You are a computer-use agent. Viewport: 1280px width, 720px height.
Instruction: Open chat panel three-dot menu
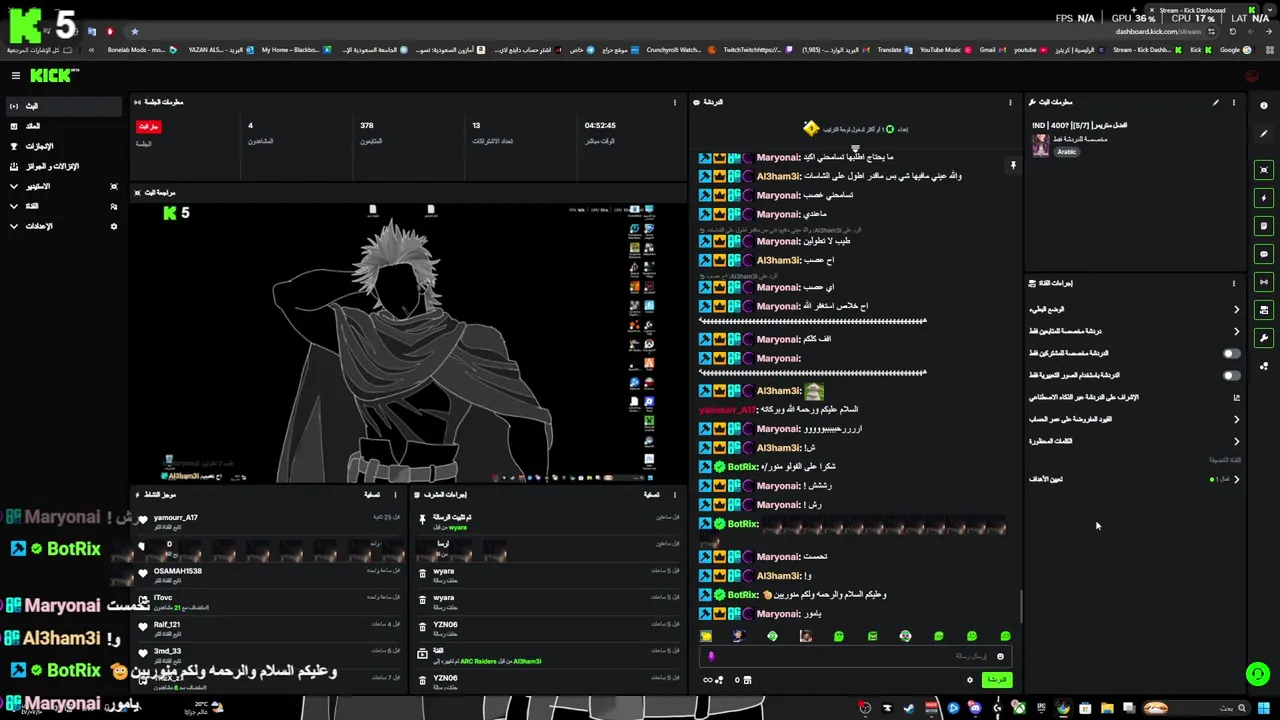point(1010,102)
